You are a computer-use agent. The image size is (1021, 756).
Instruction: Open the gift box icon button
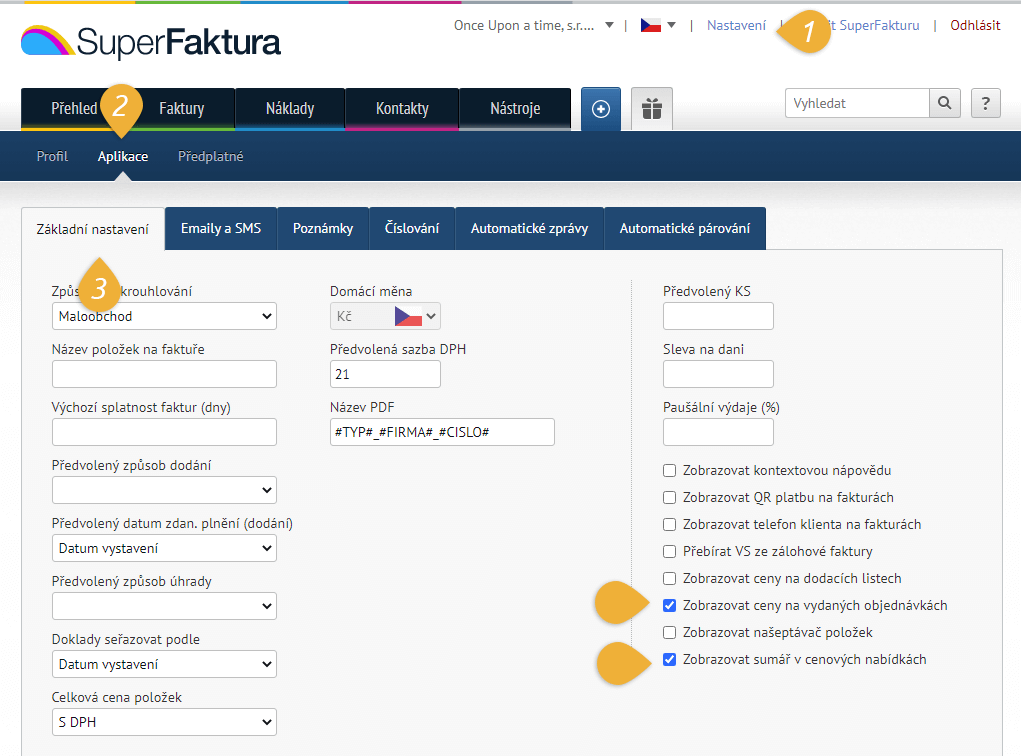tap(651, 109)
